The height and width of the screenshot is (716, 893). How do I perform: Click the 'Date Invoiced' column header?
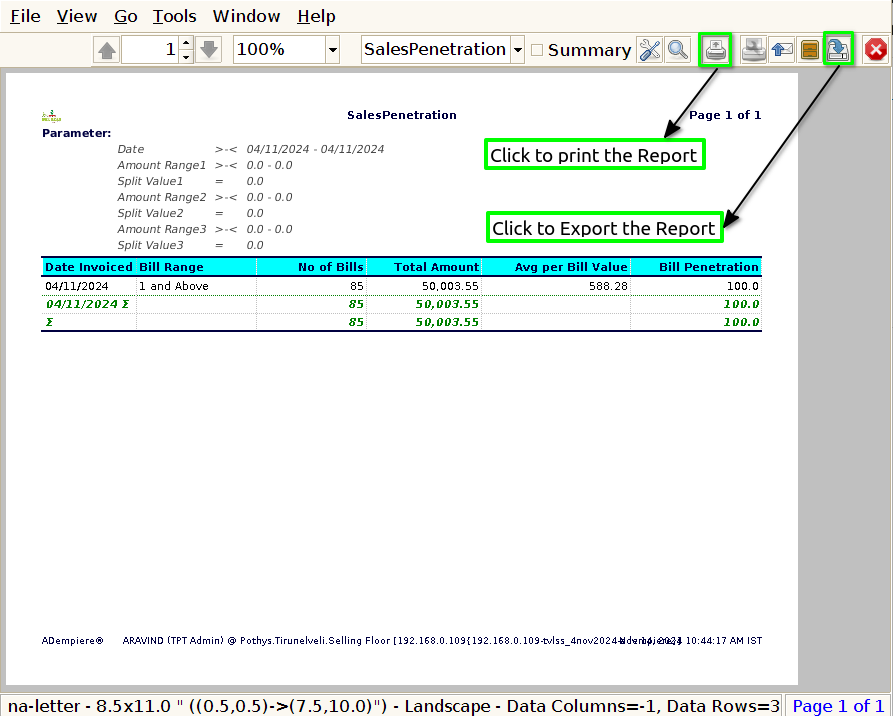[x=89, y=267]
